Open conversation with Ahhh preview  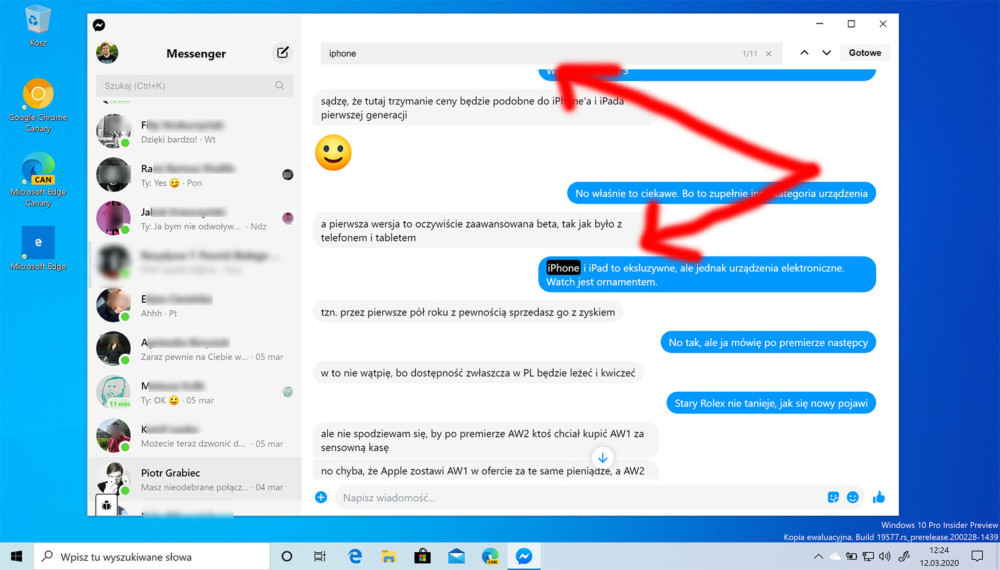pyautogui.click(x=195, y=305)
